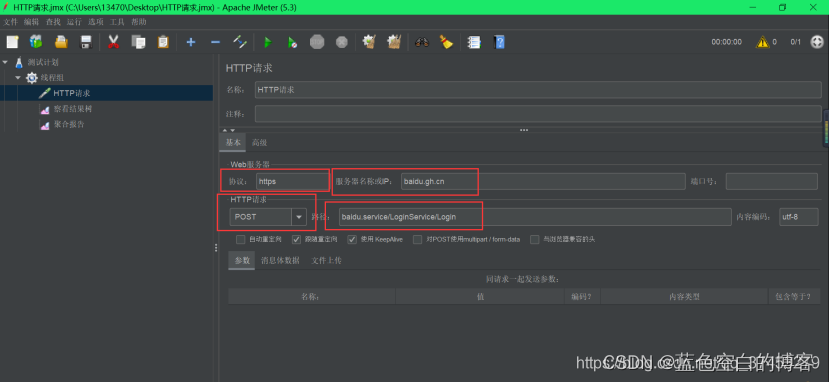This screenshot has width=830, height=382.
Task: Toggle 自动重定向 checkbox
Action: click(240, 239)
